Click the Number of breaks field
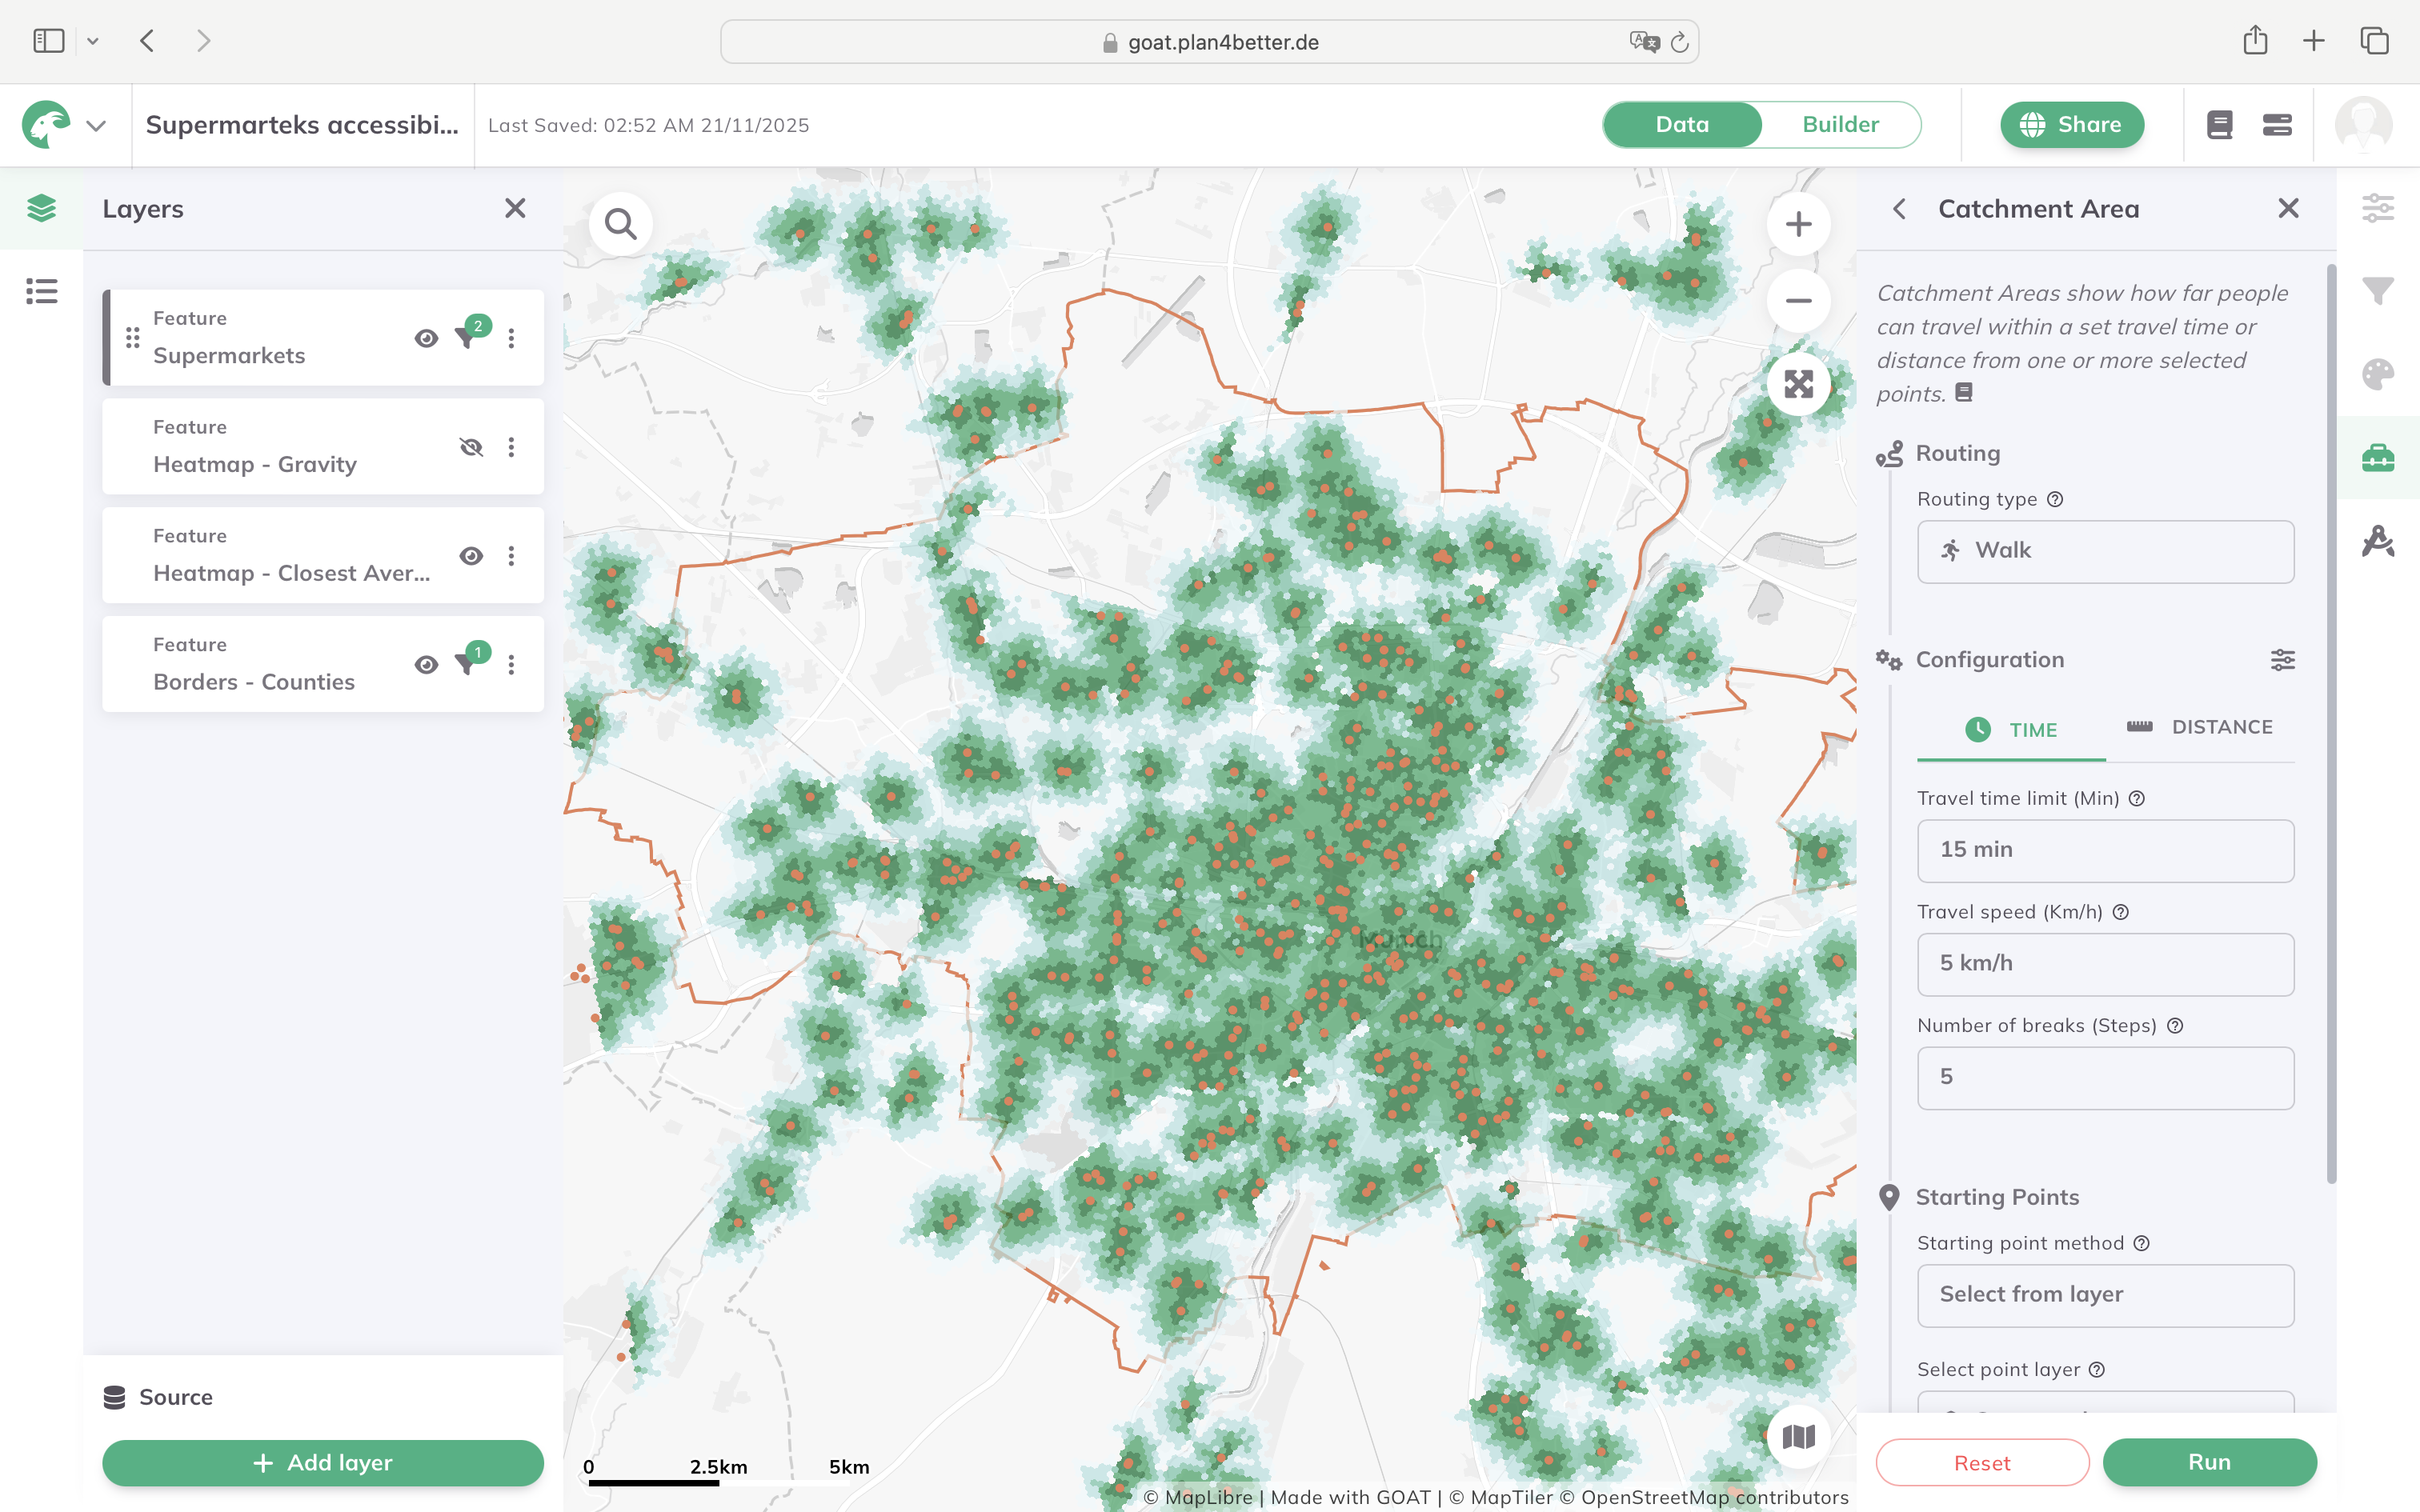Screen dimensions: 2420x1512 pos(2105,1077)
